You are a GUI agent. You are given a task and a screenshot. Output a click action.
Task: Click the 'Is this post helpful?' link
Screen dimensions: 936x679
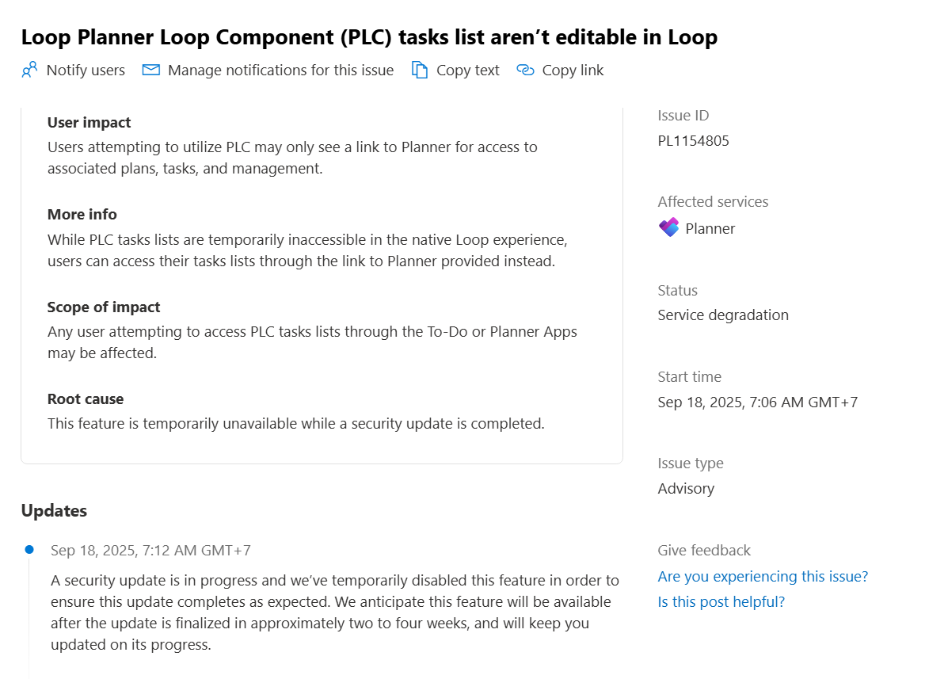(721, 601)
